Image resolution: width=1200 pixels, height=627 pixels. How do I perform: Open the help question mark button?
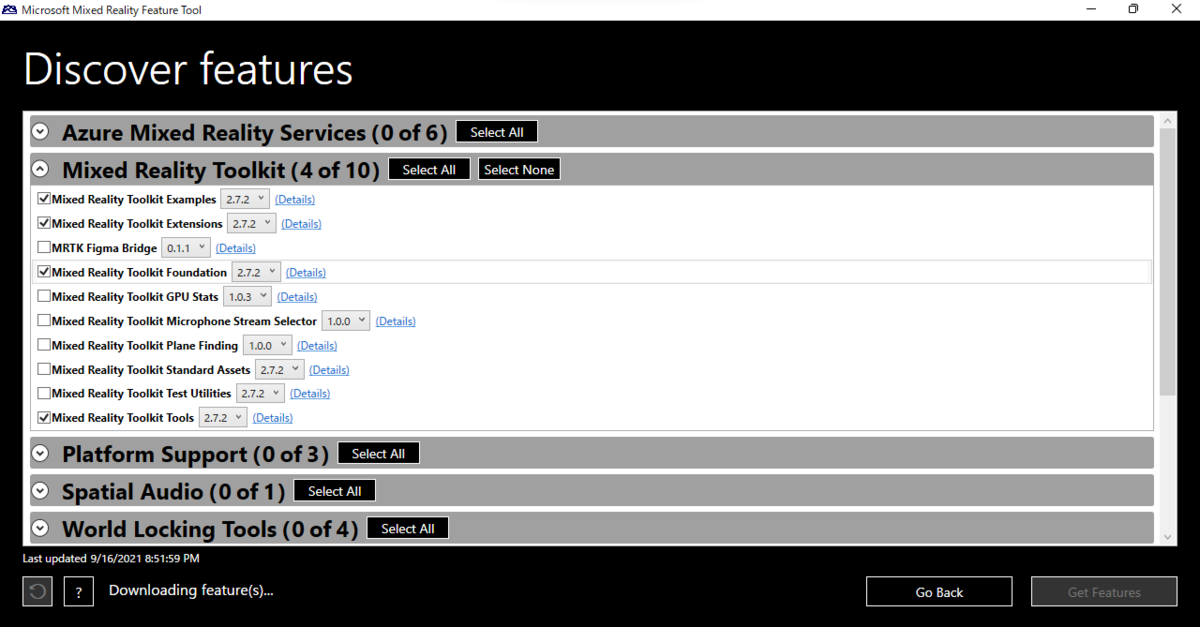pos(79,591)
